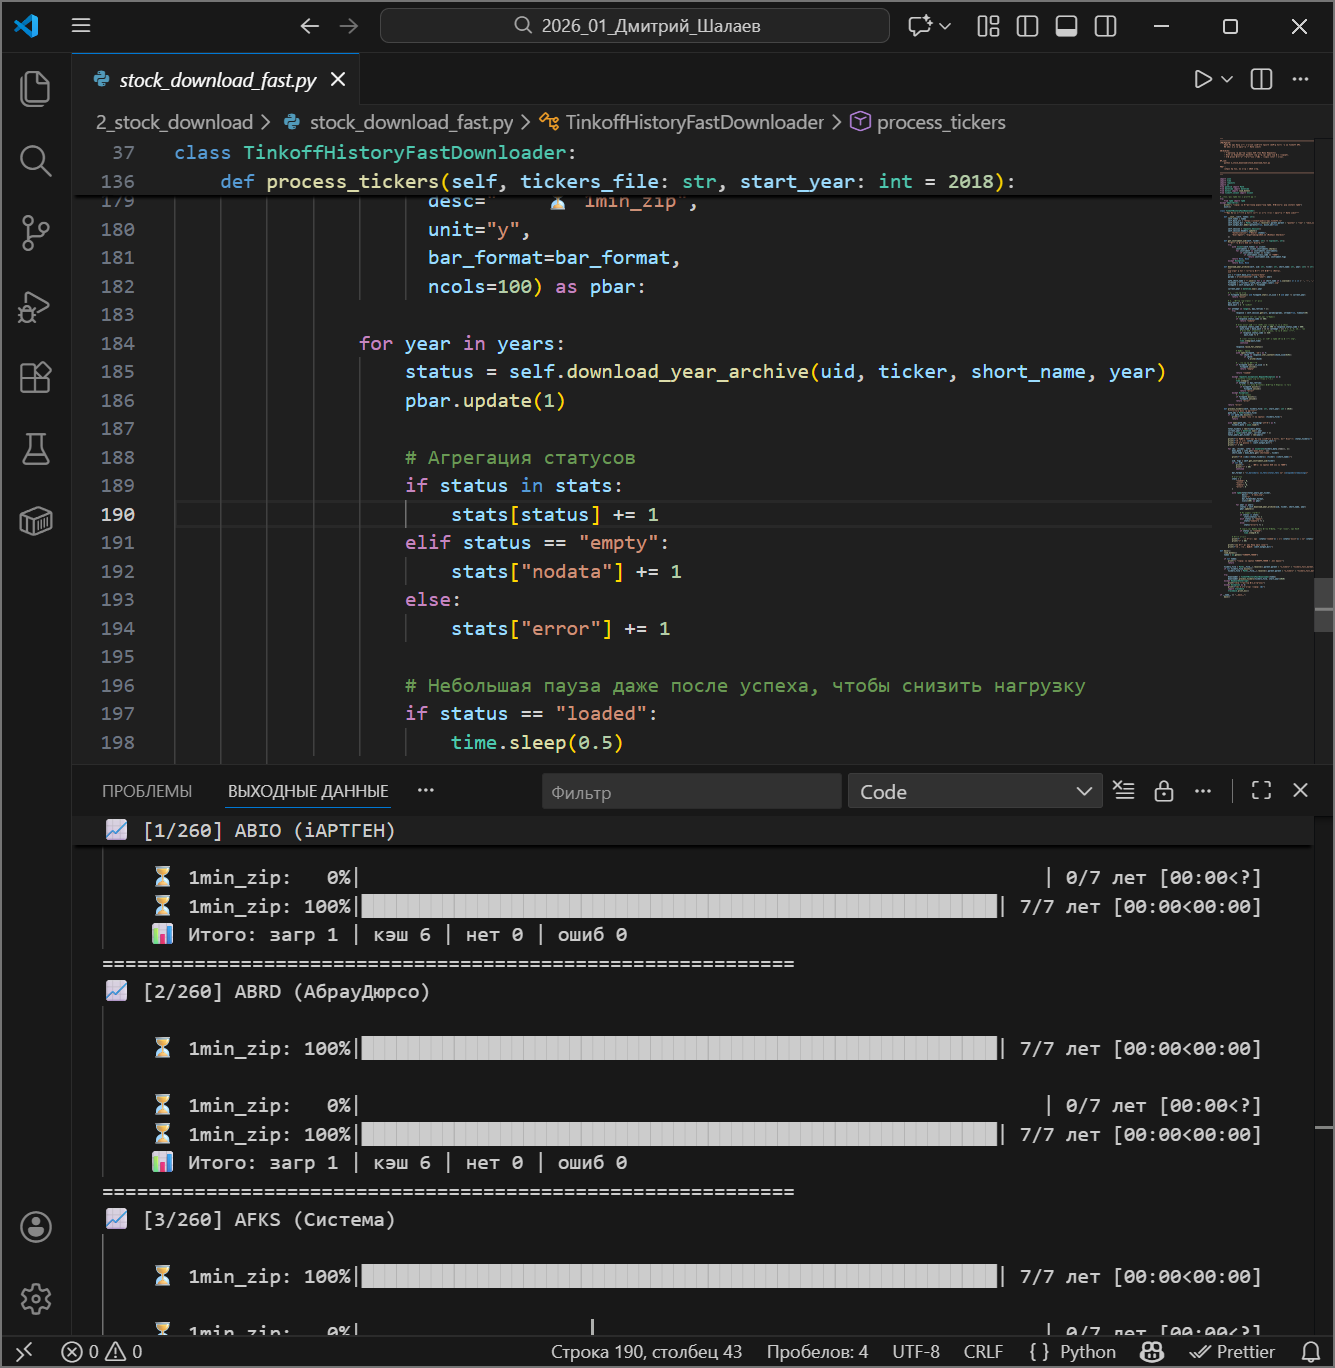Open the process_tickers breadcrumb
Image resolution: width=1335 pixels, height=1368 pixels.
pos(941,121)
